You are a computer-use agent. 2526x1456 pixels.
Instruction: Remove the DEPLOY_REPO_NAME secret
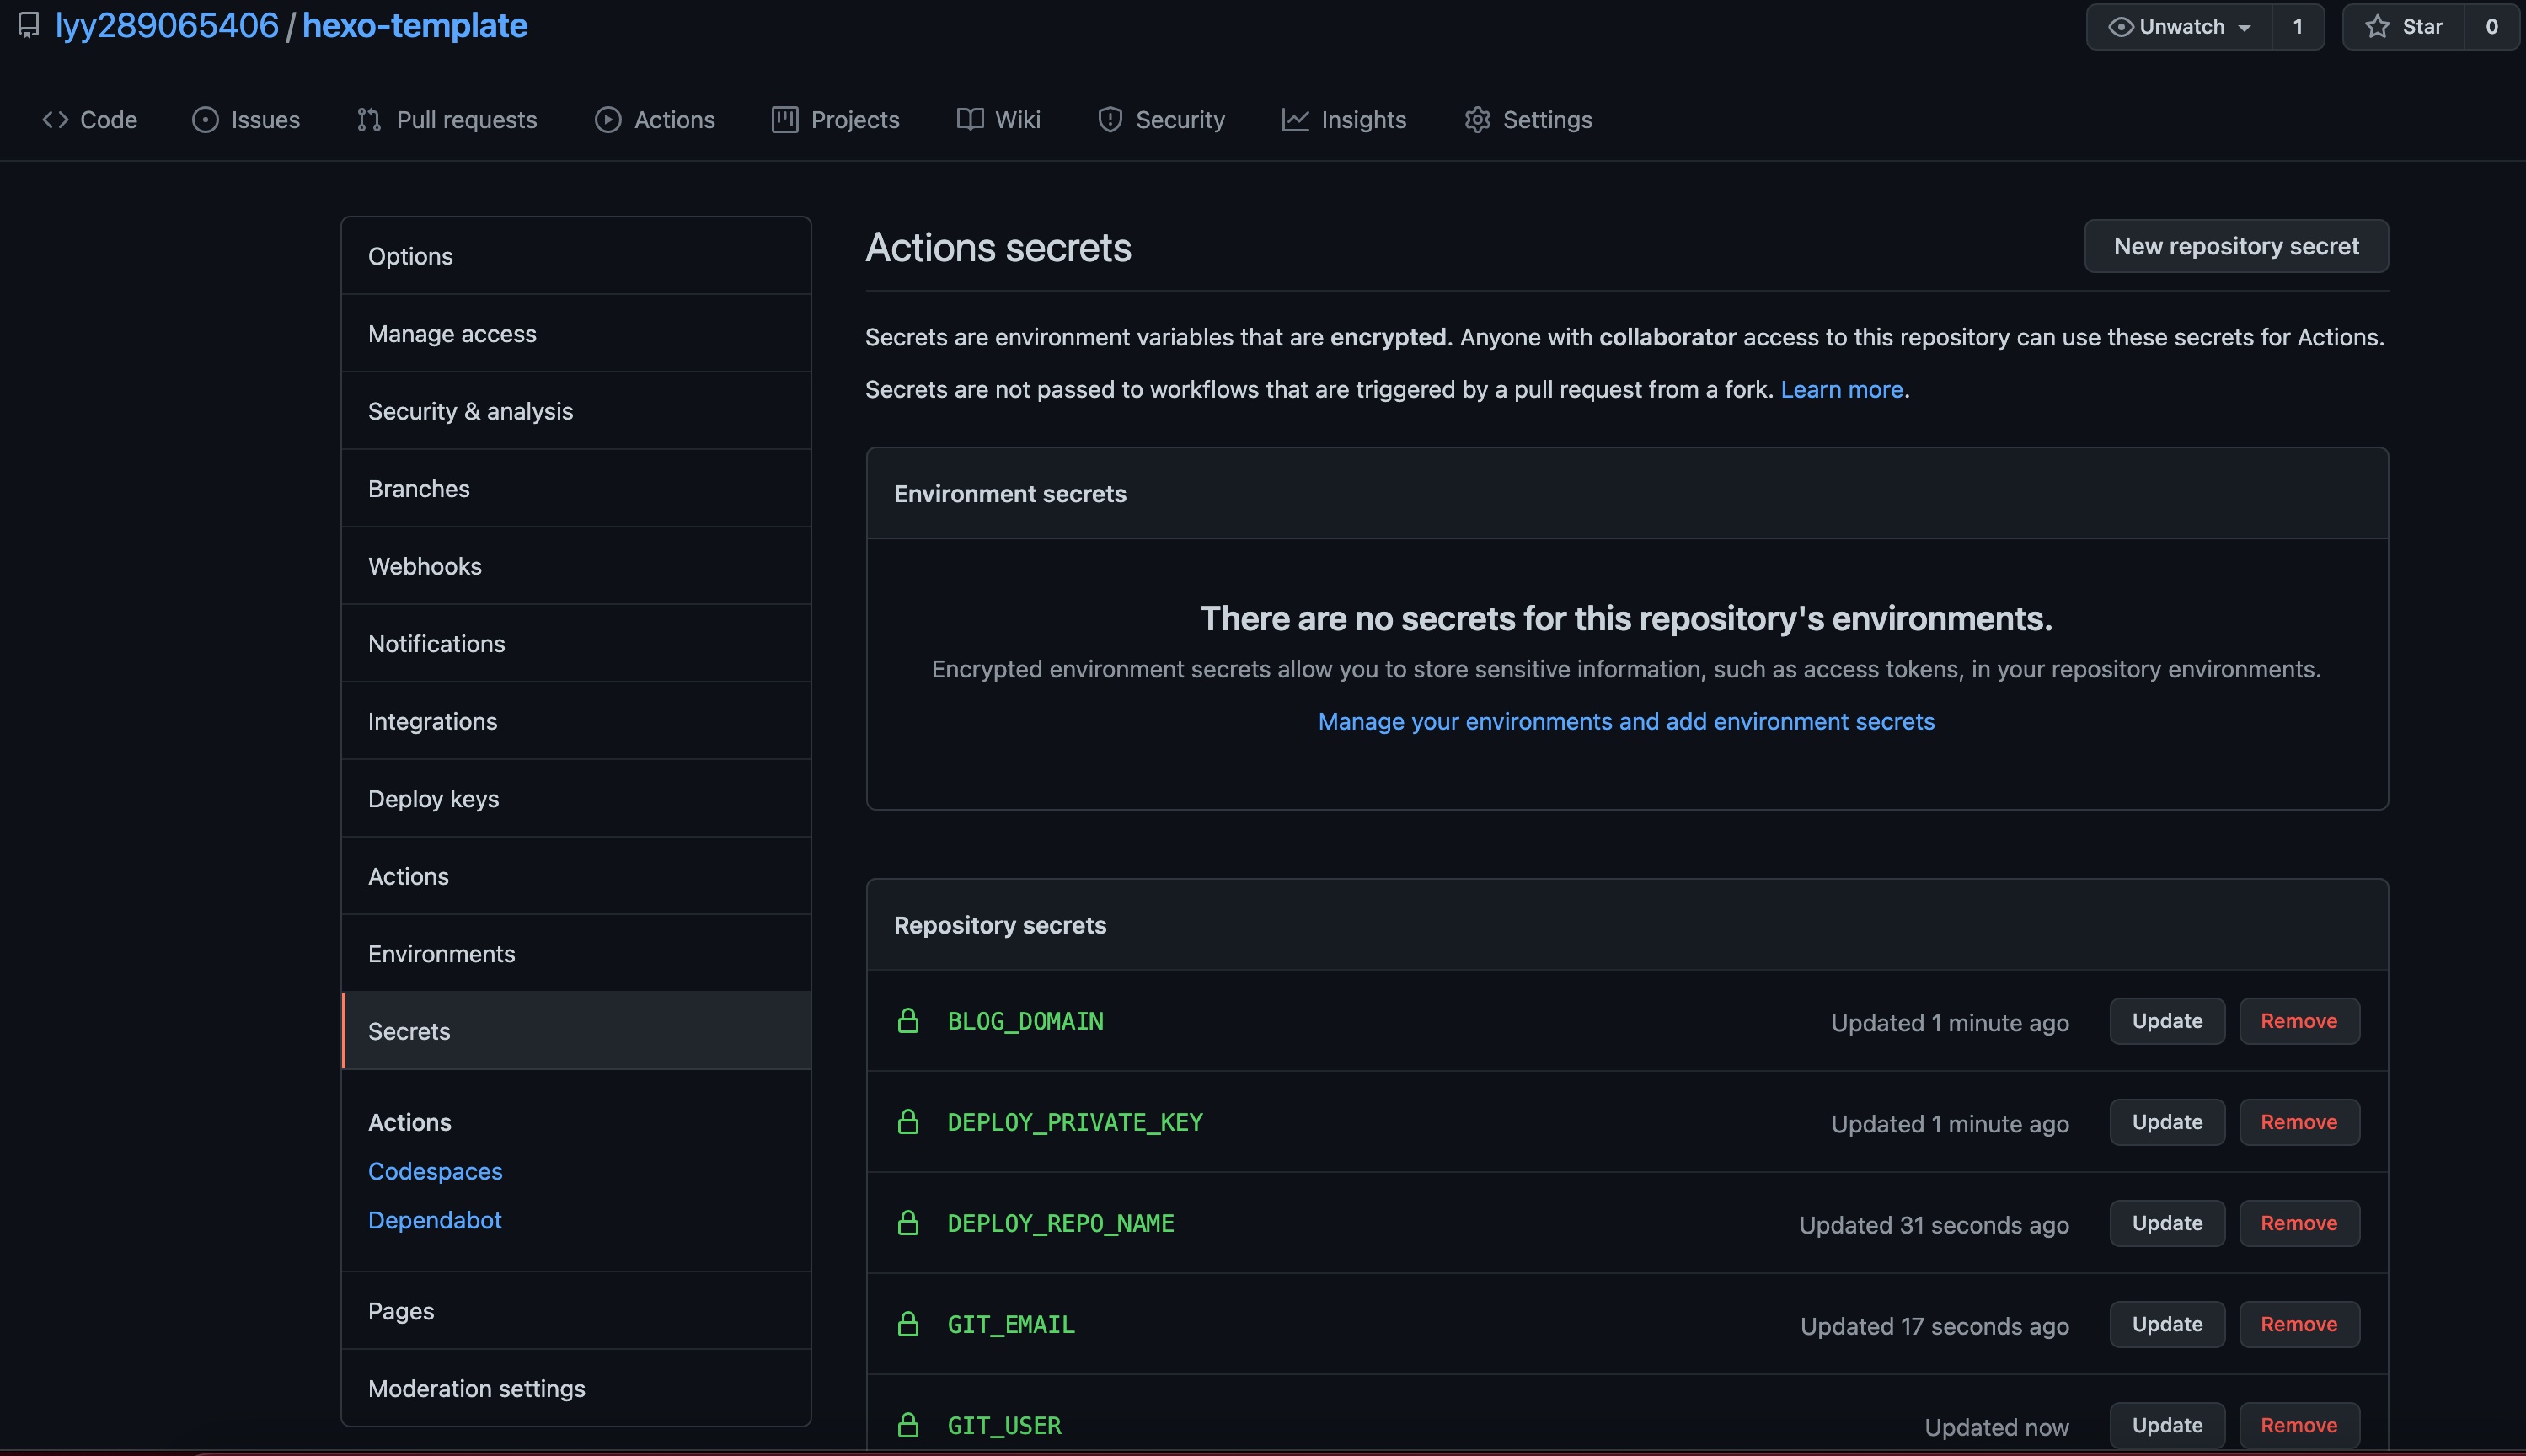coord(2299,1223)
